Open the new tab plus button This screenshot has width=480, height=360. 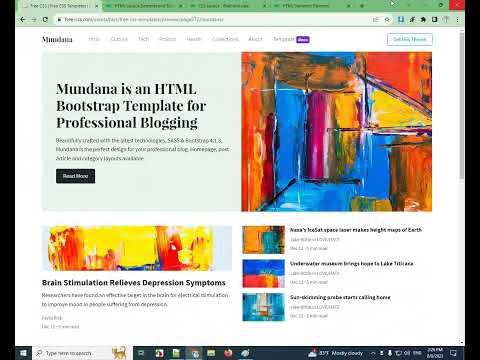pos(362,6)
